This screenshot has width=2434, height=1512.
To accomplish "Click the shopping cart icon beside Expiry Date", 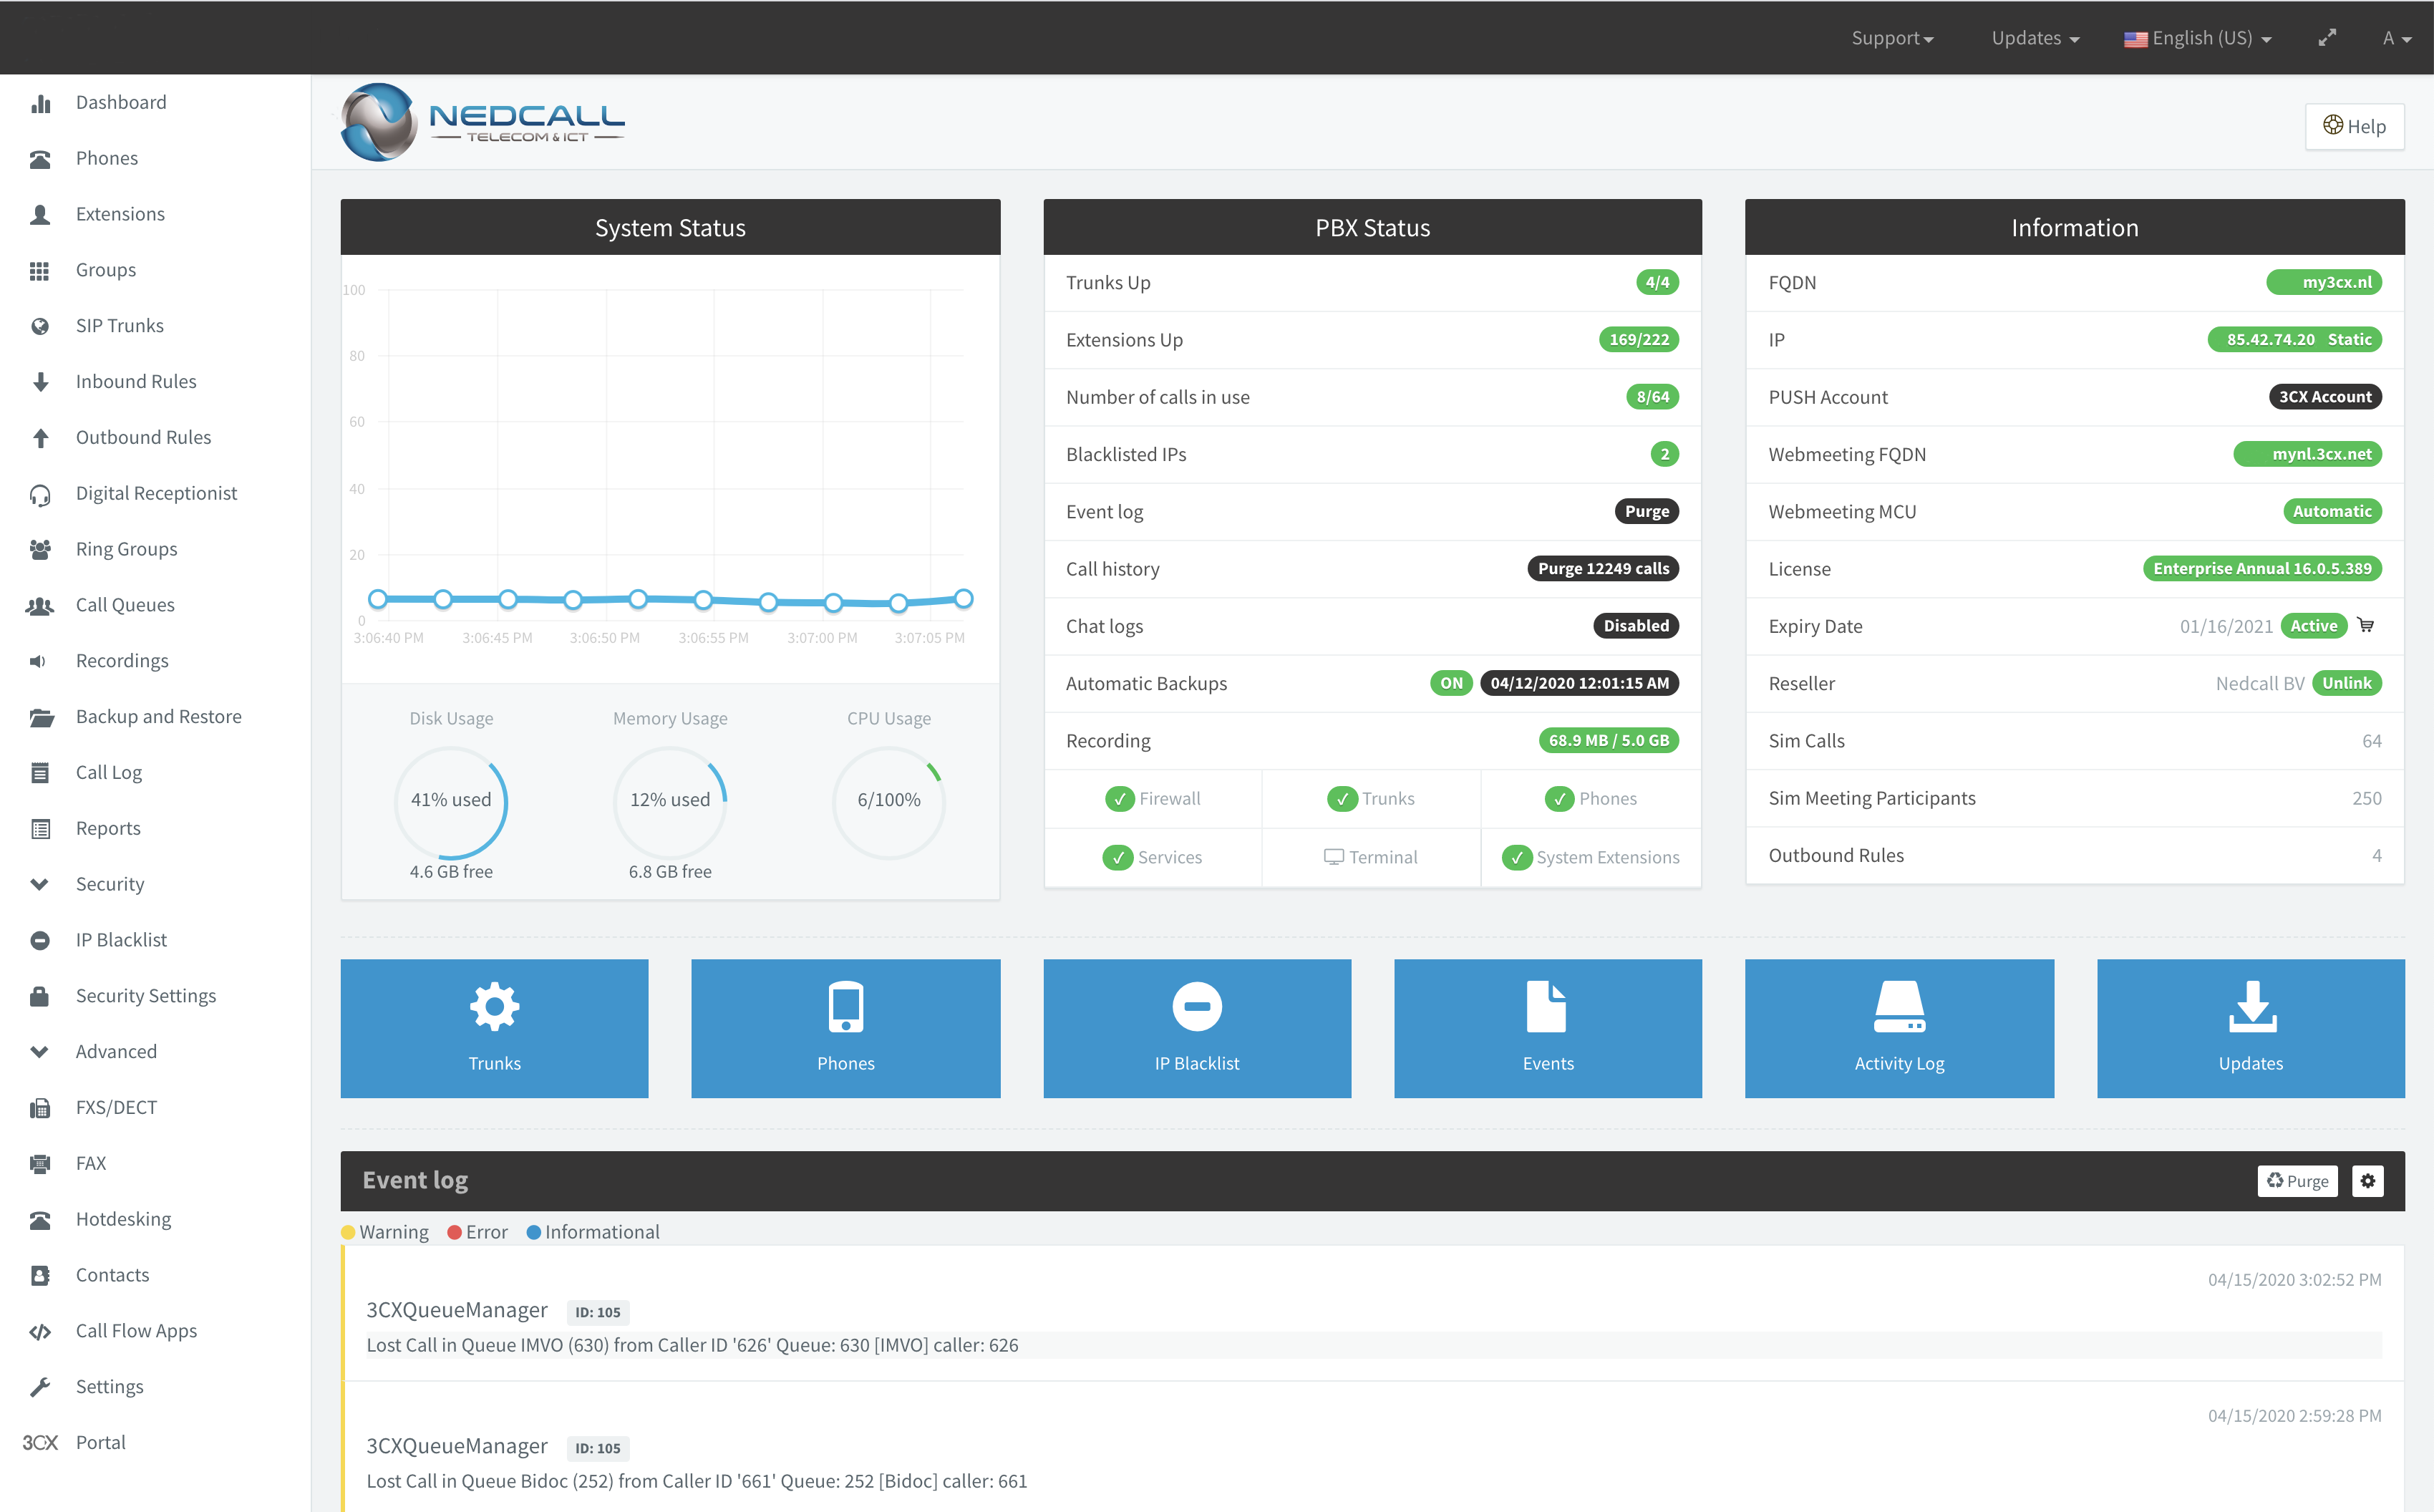I will (x=2366, y=625).
